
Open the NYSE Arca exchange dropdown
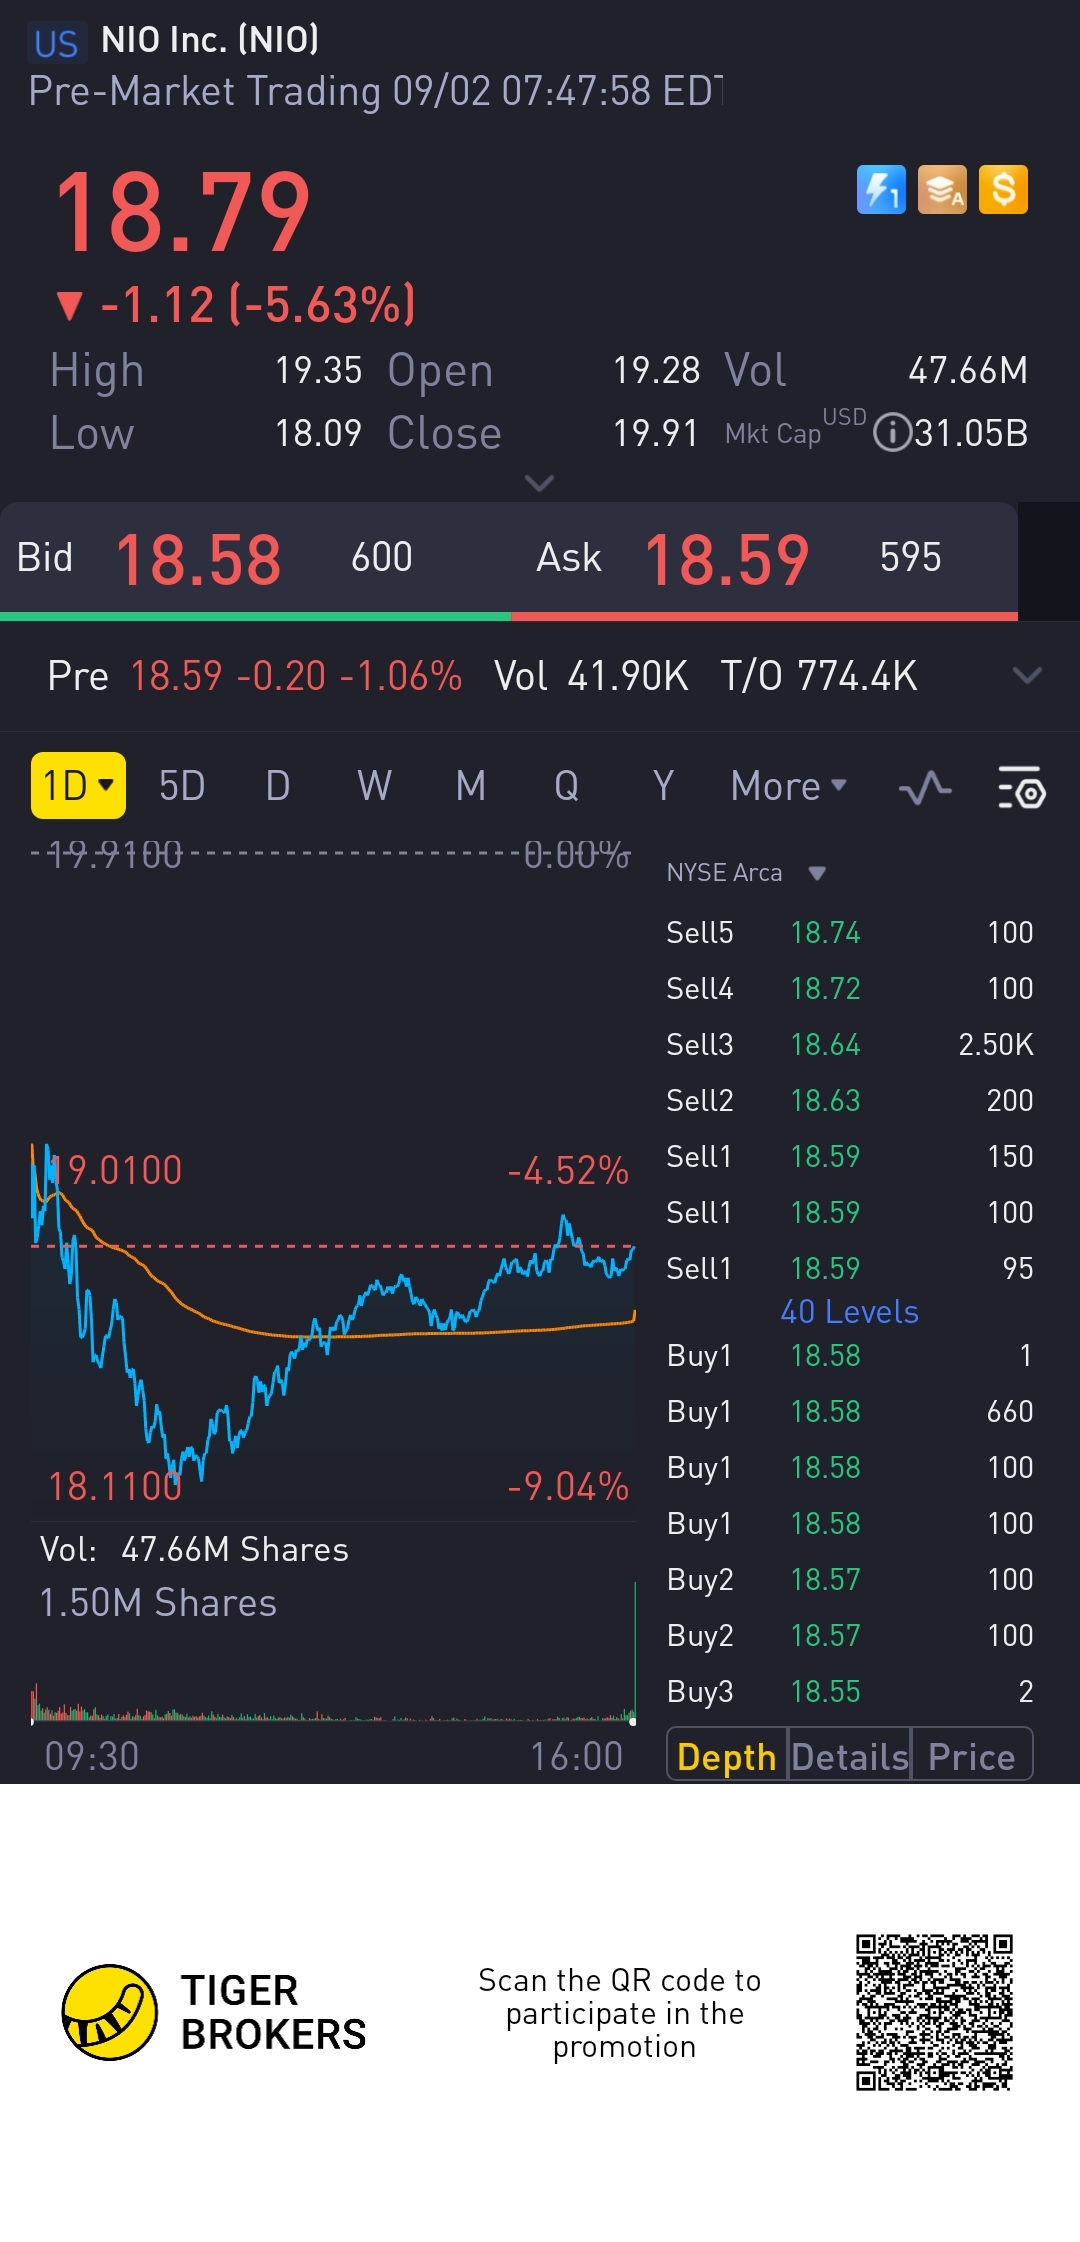coord(746,873)
